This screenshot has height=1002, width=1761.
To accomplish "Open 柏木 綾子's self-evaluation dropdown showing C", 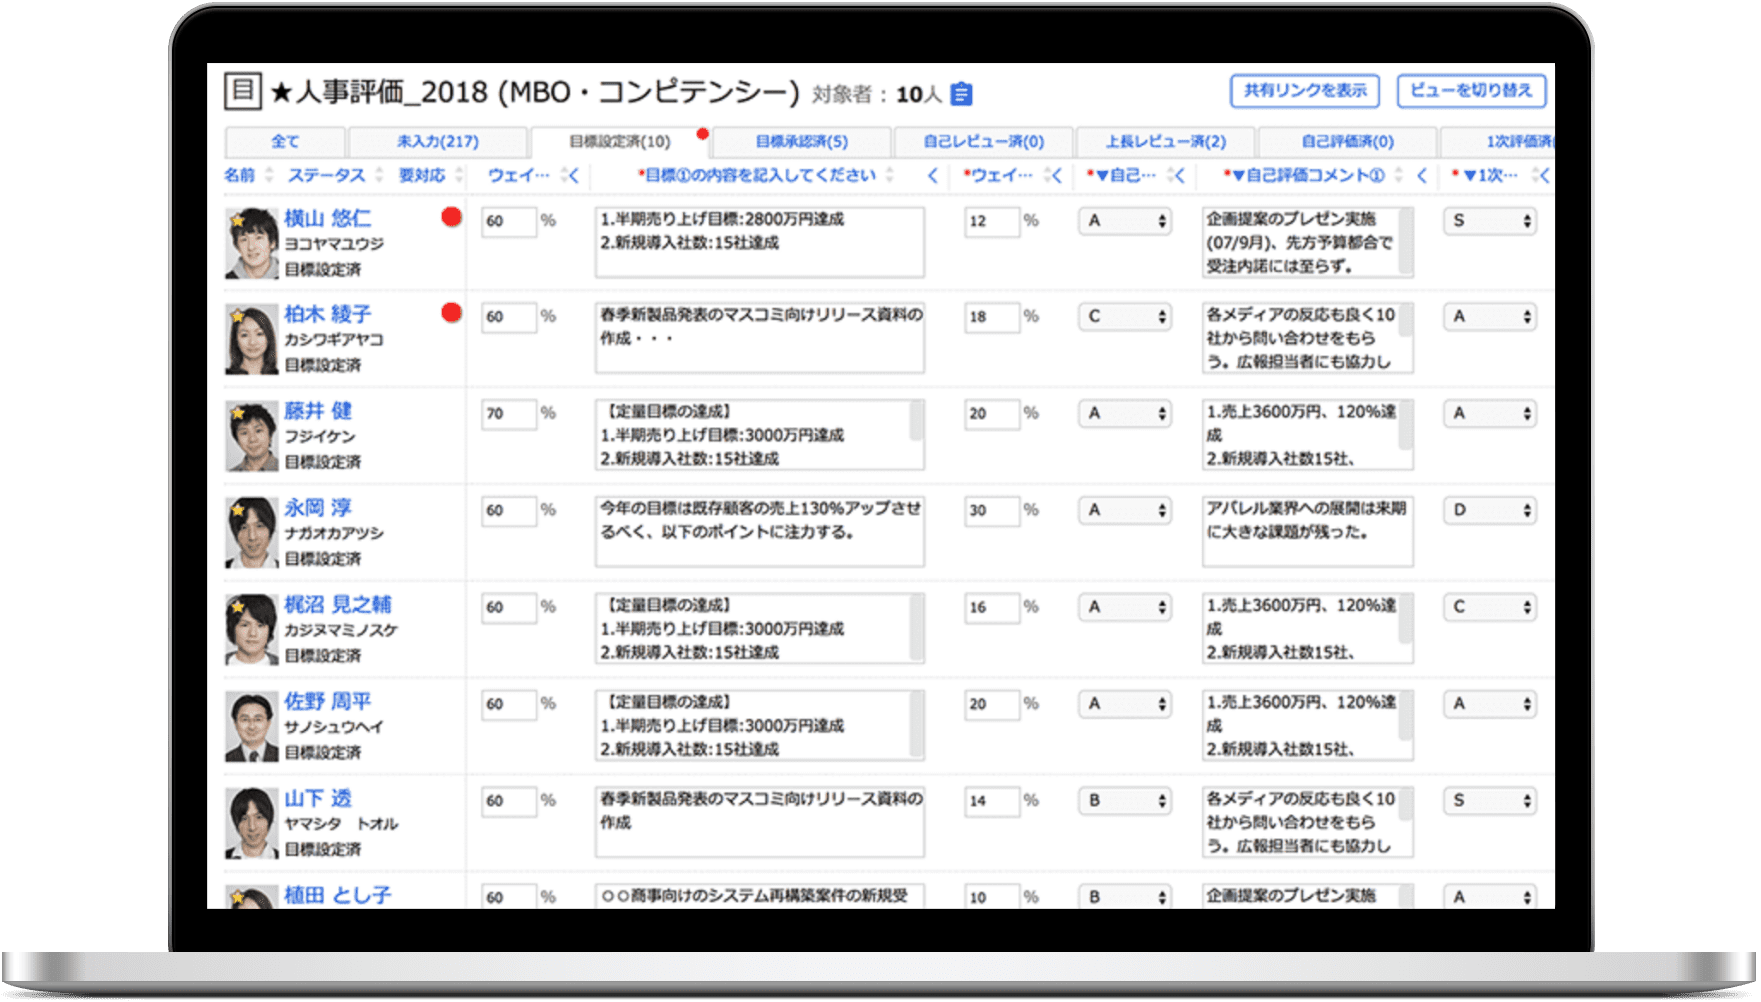I will [x=1125, y=317].
